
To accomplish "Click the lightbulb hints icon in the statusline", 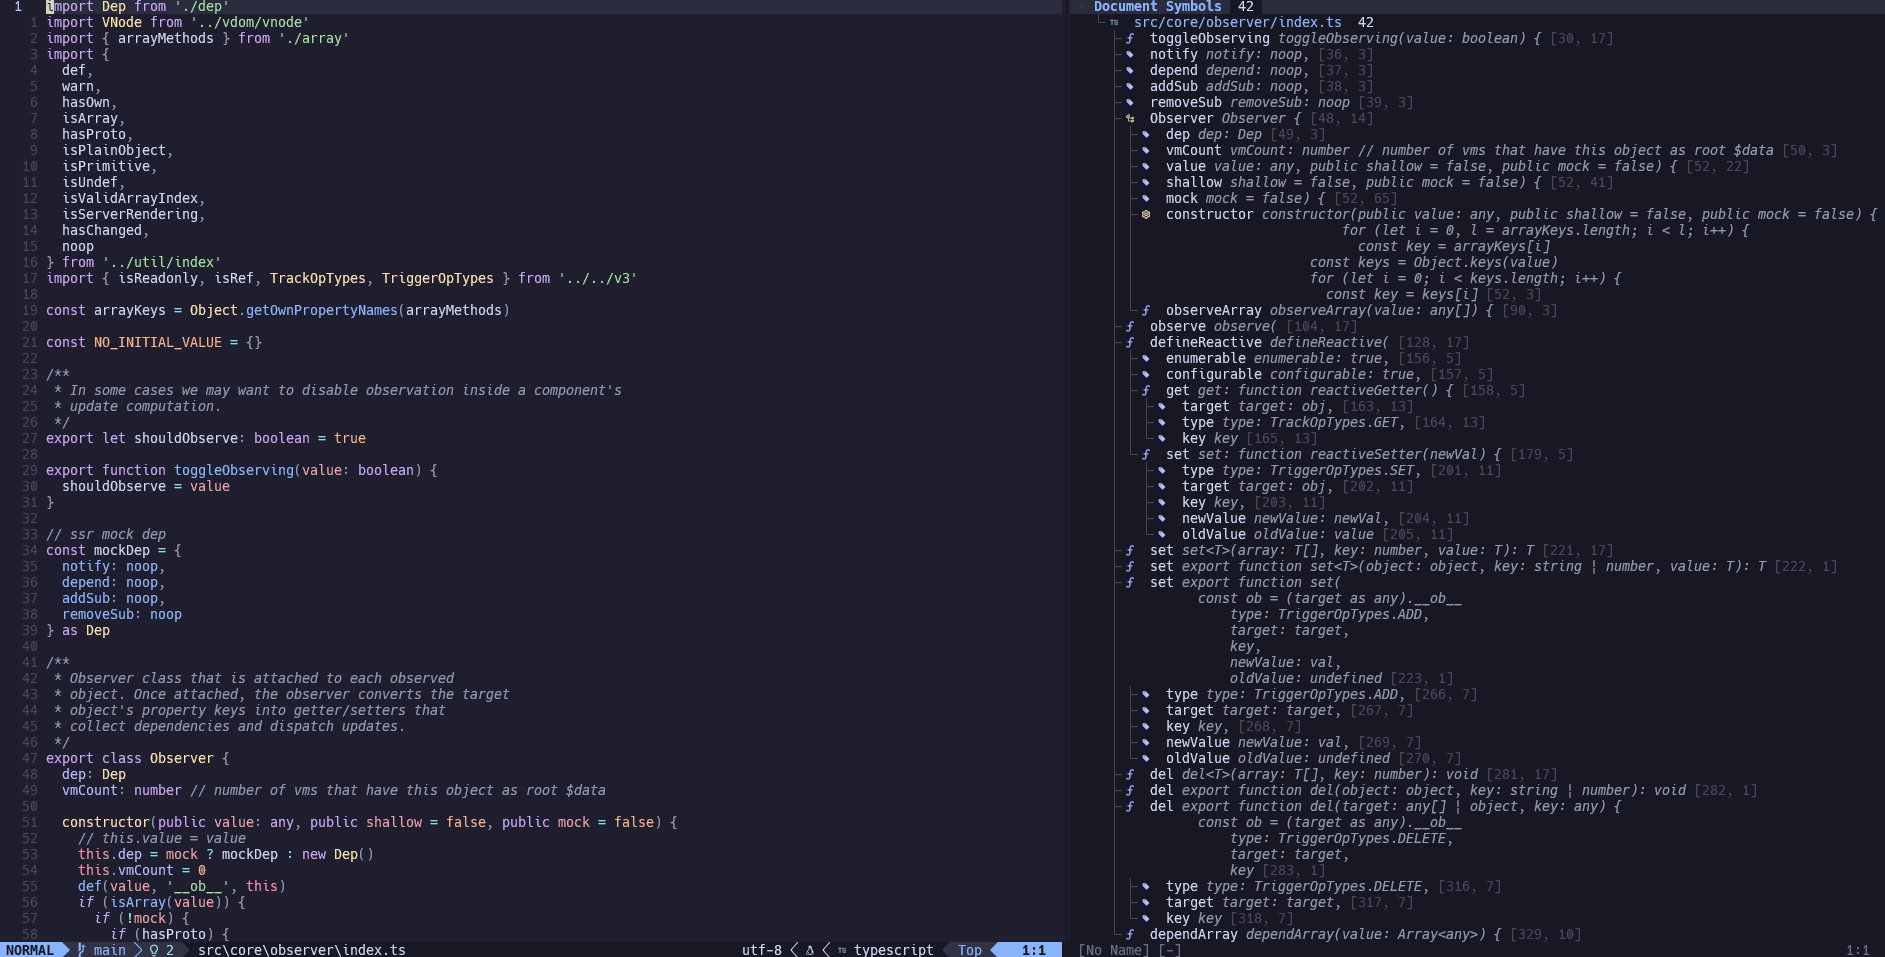I will tap(154, 950).
